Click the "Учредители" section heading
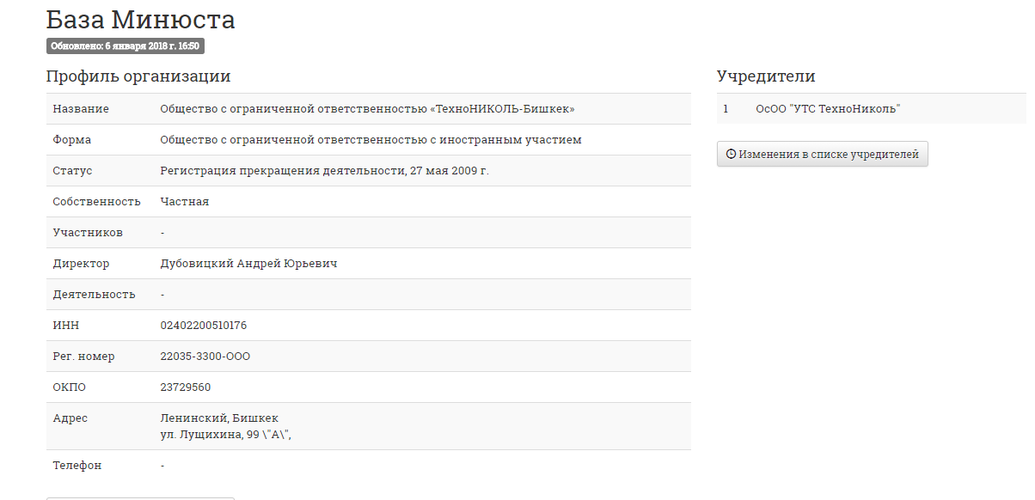The height and width of the screenshot is (500, 1035). [x=766, y=77]
